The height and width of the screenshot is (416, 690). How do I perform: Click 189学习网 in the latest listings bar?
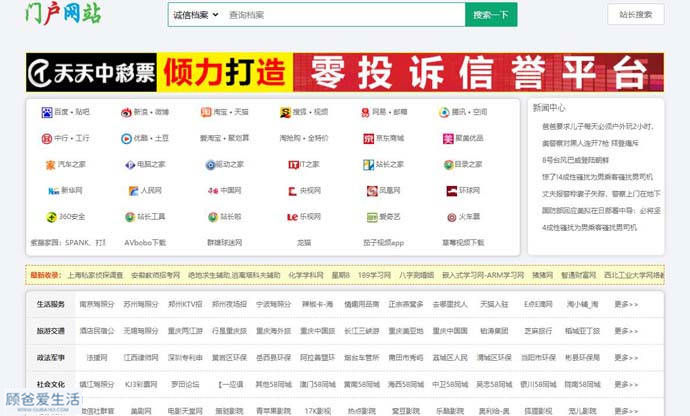point(374,275)
